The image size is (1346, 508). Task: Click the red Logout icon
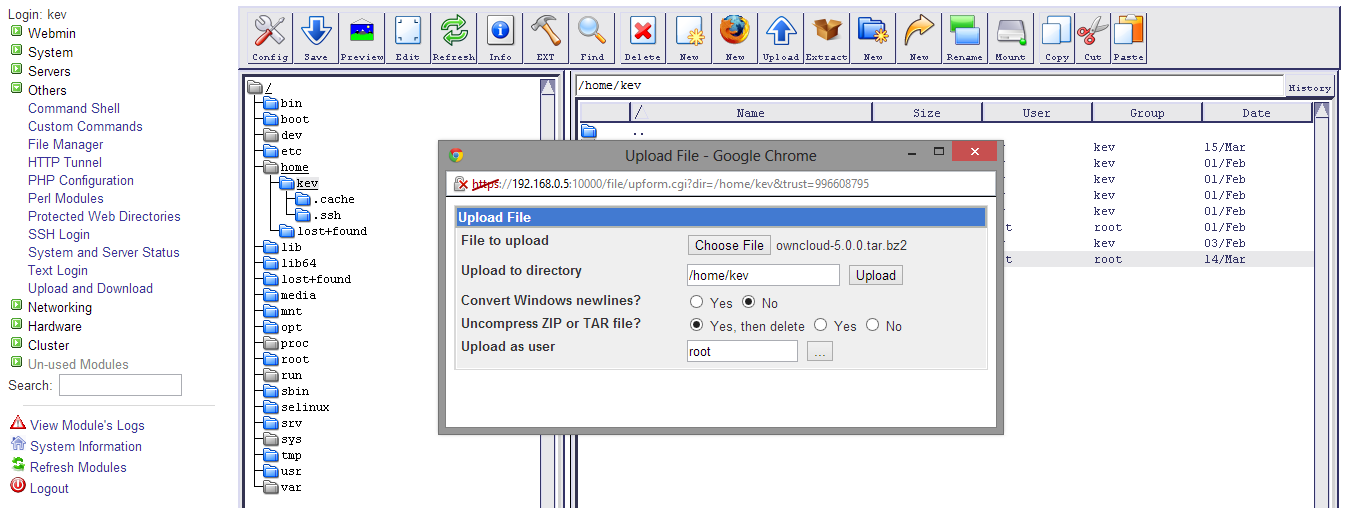18,487
